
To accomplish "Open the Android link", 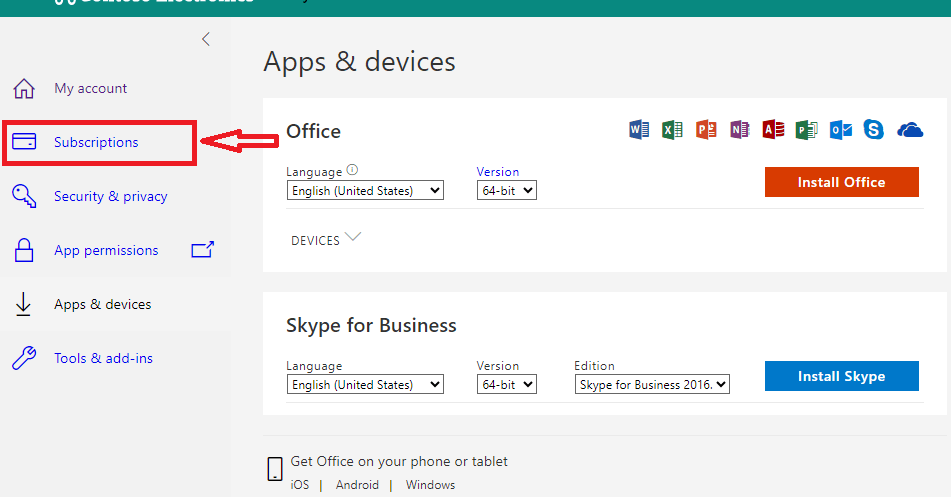I will 357,485.
